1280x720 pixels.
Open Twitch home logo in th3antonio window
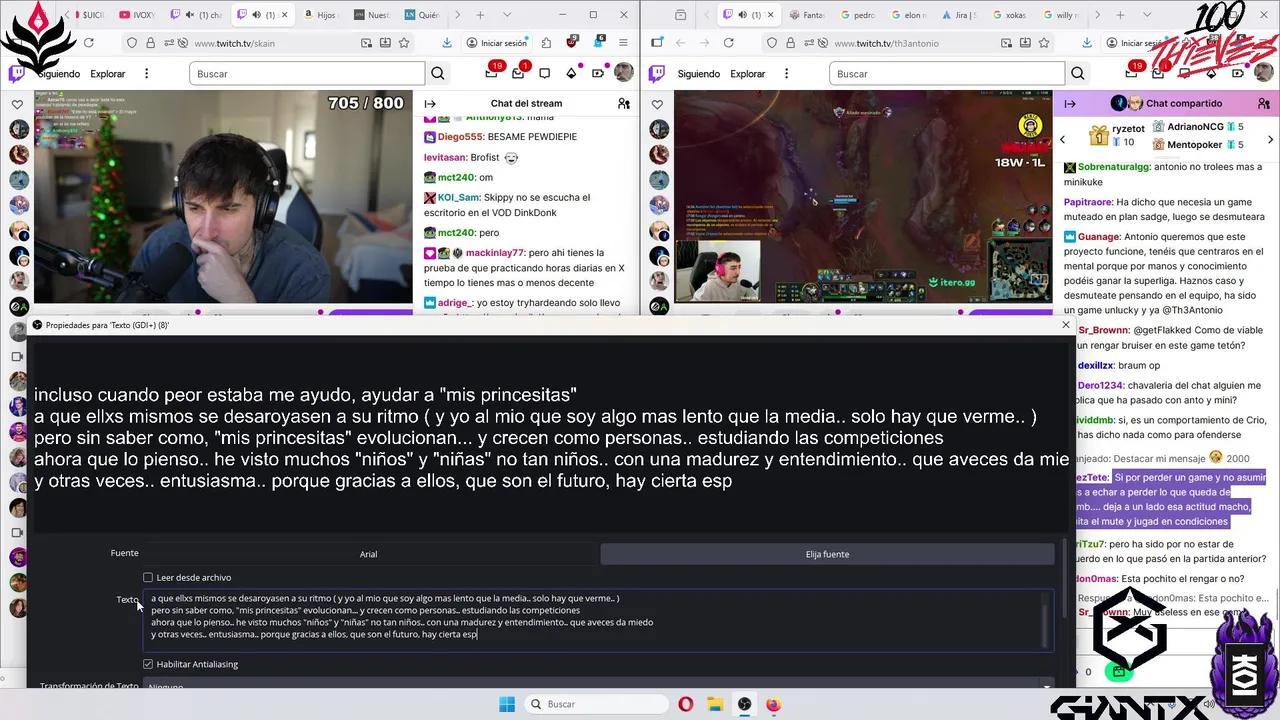(657, 73)
